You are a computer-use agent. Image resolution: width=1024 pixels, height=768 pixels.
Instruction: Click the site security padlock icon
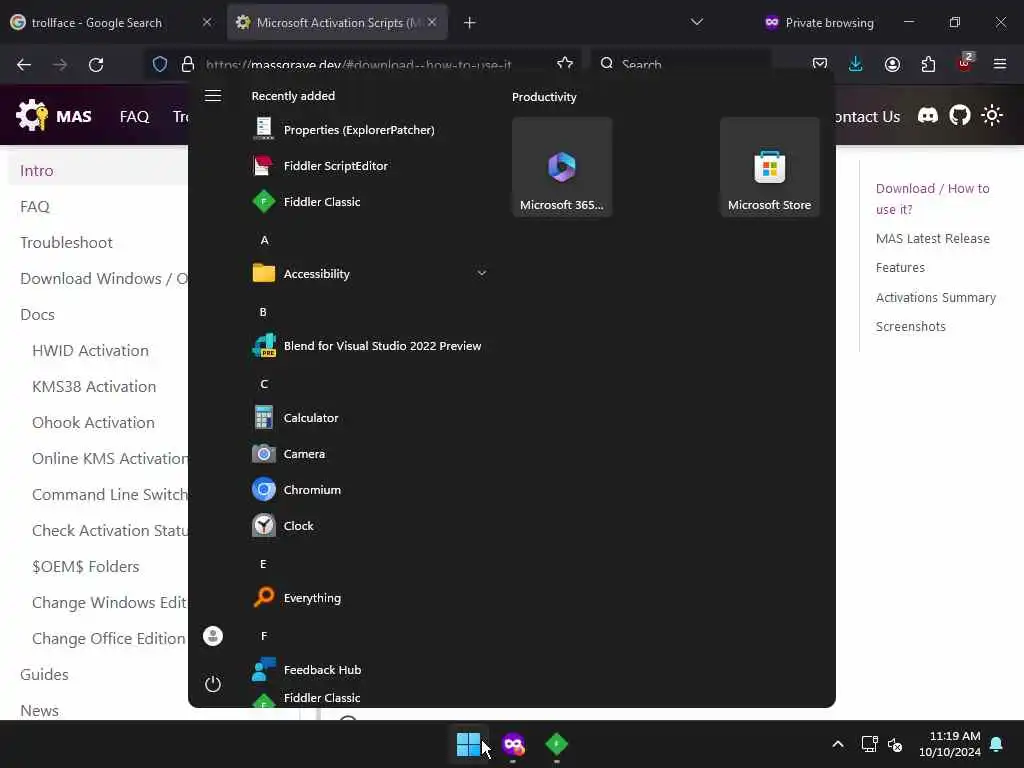point(188,65)
